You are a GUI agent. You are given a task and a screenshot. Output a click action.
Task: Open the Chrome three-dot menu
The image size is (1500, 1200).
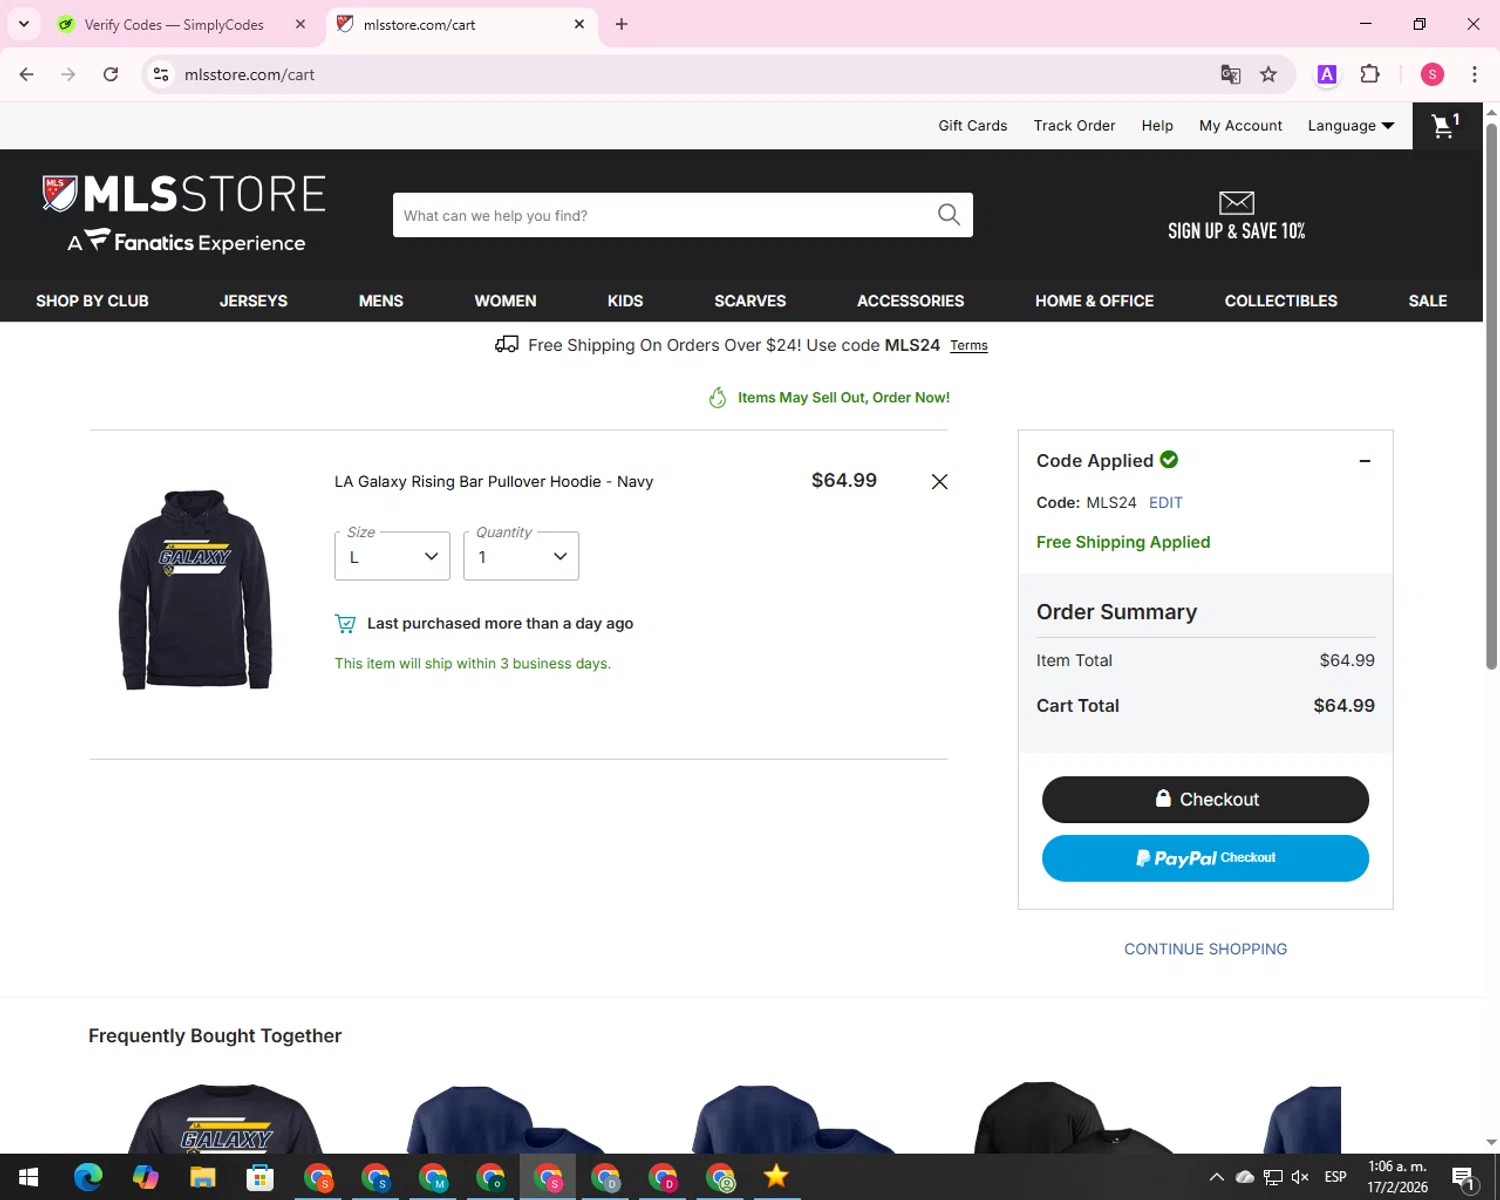[x=1474, y=74]
